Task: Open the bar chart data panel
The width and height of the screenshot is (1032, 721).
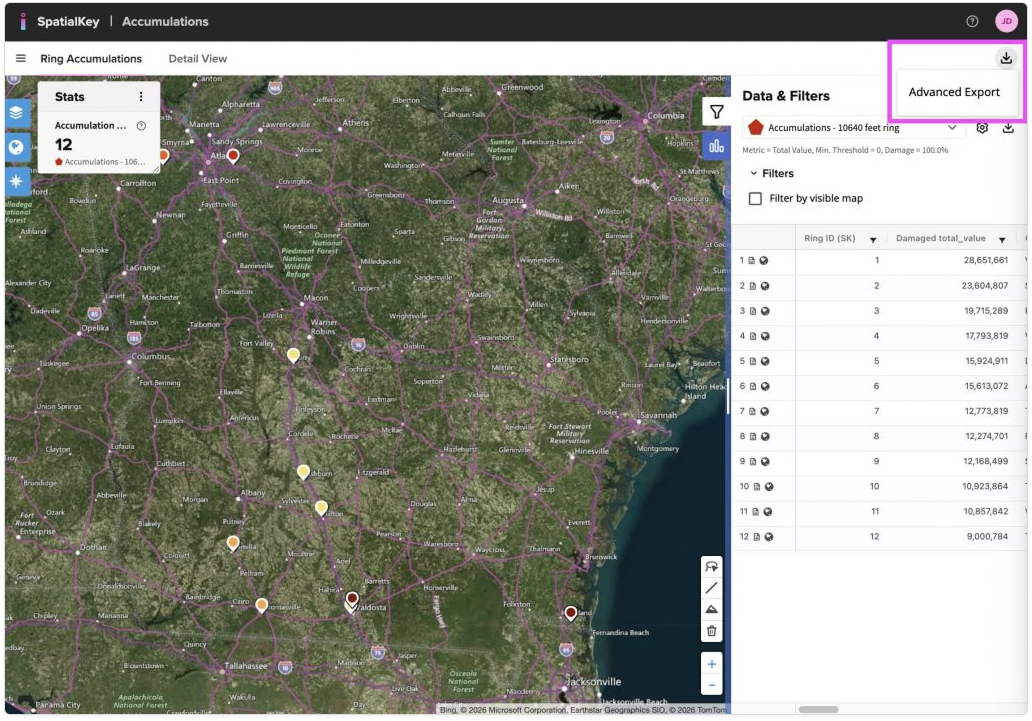Action: coord(716,145)
